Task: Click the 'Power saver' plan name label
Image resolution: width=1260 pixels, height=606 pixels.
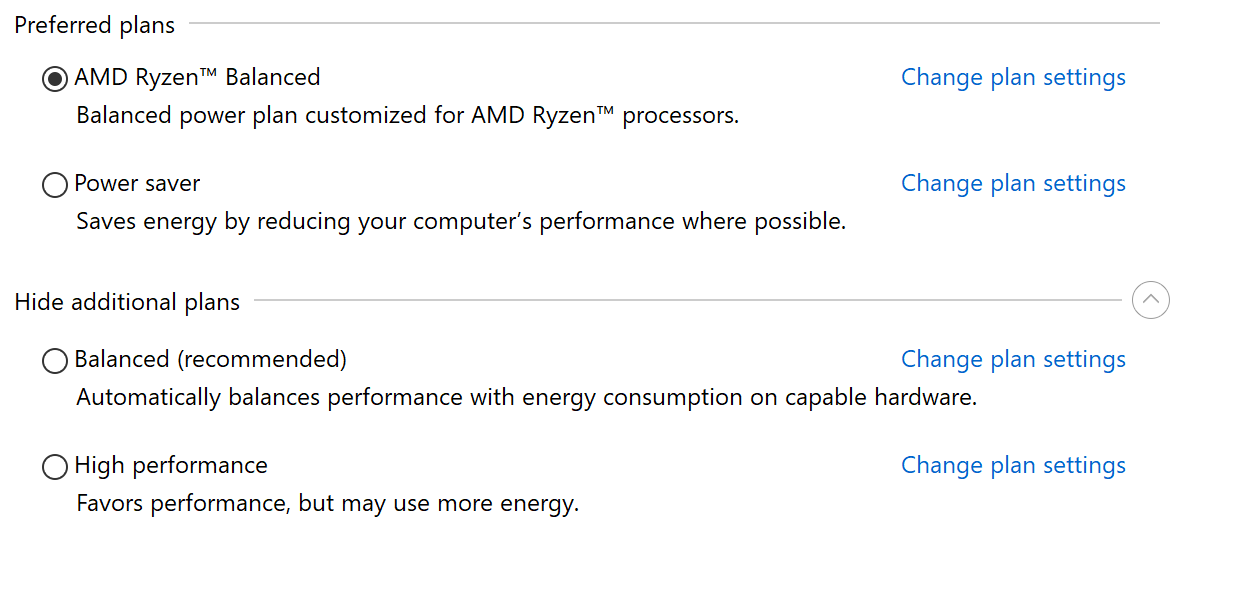Action: click(x=137, y=184)
